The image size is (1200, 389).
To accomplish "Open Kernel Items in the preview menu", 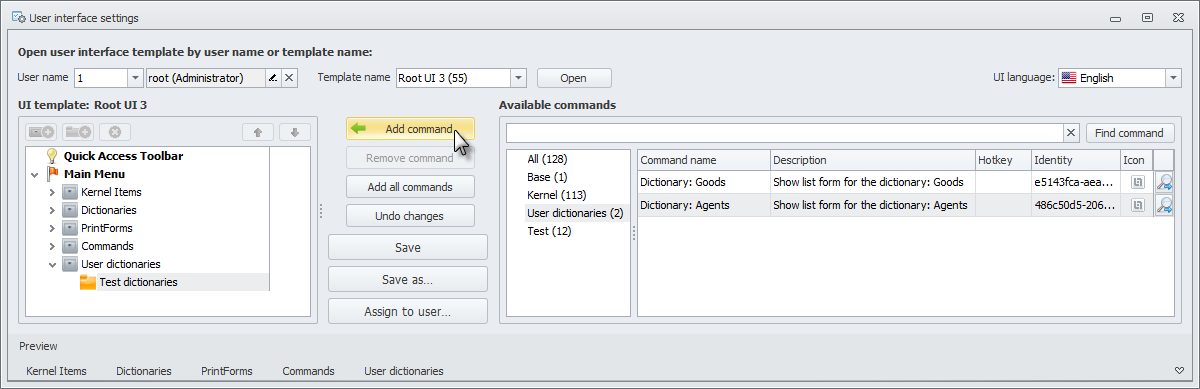I will [56, 371].
